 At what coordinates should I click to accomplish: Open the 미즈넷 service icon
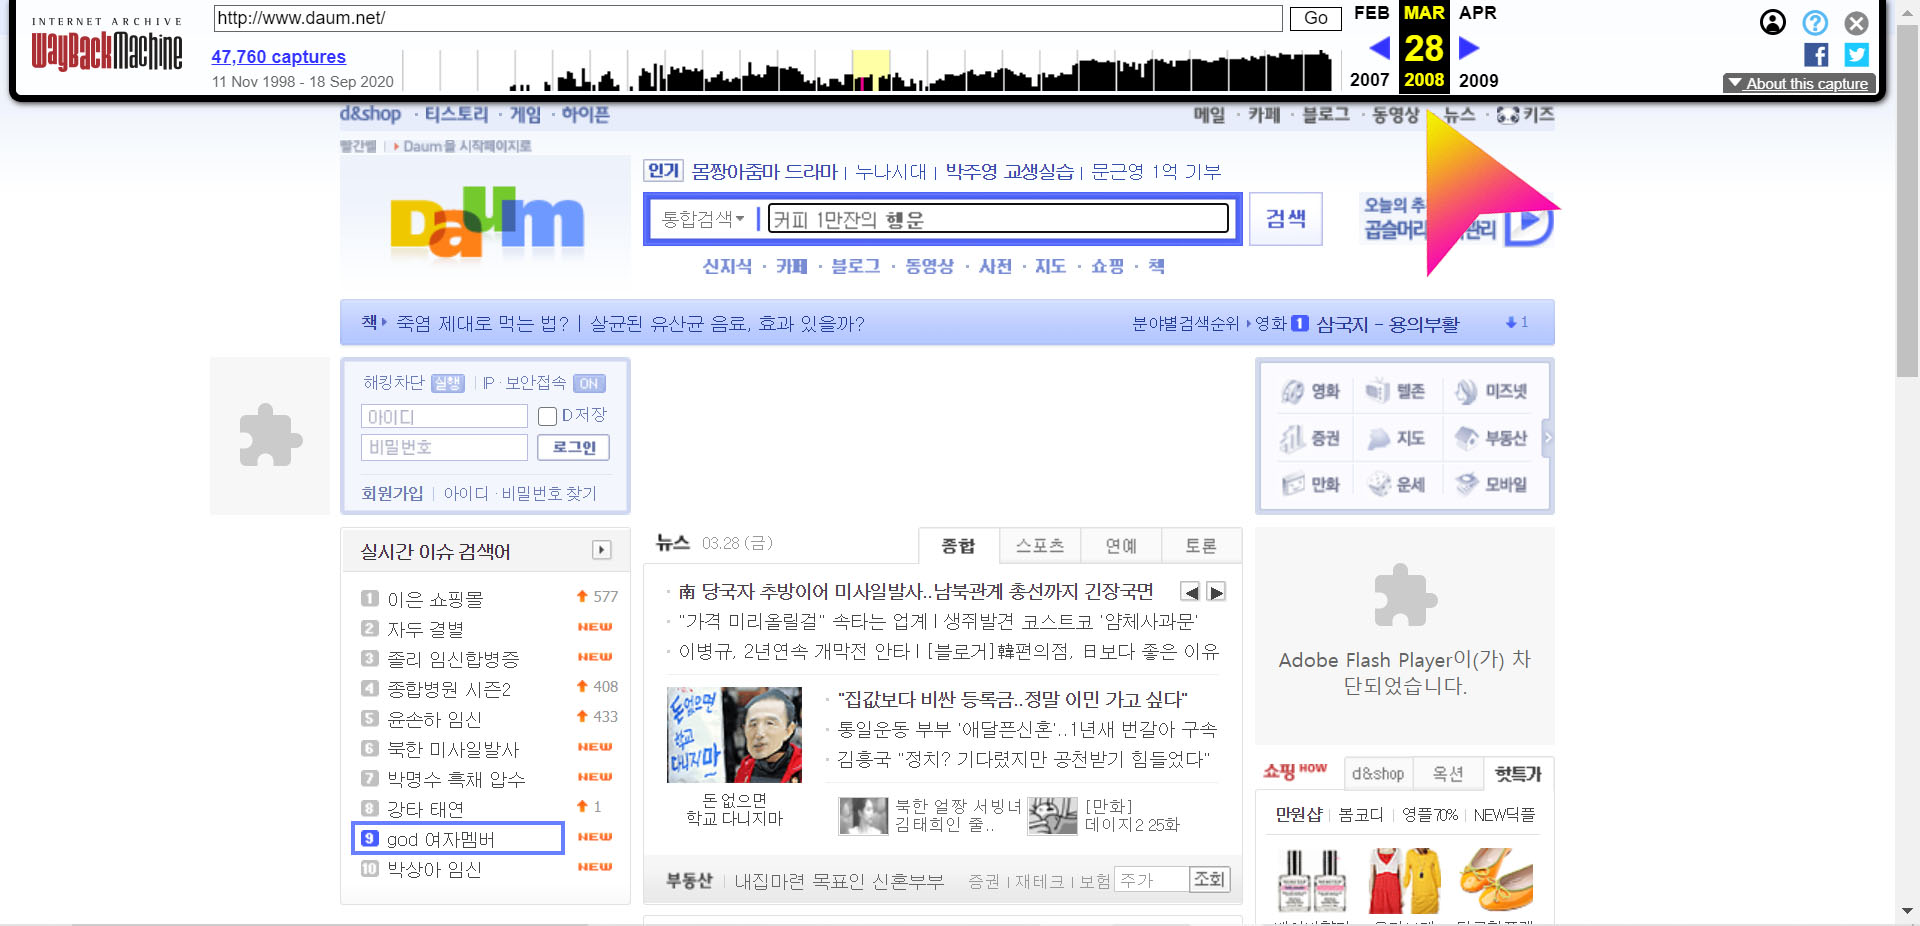1490,391
